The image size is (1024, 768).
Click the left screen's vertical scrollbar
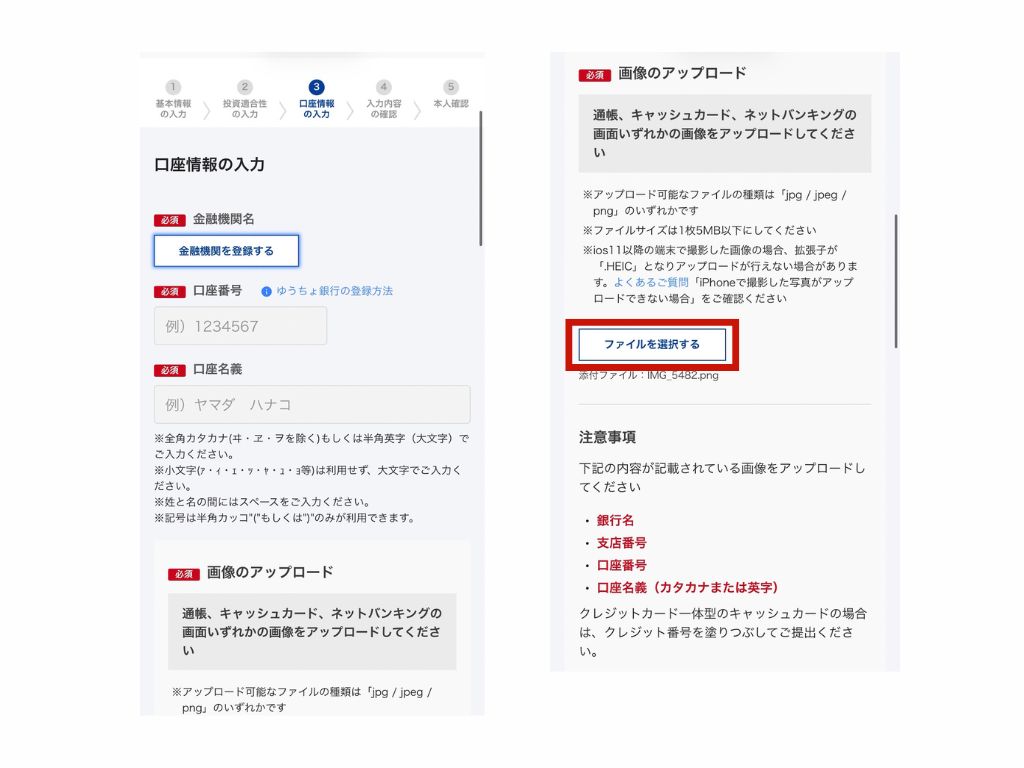[x=481, y=178]
